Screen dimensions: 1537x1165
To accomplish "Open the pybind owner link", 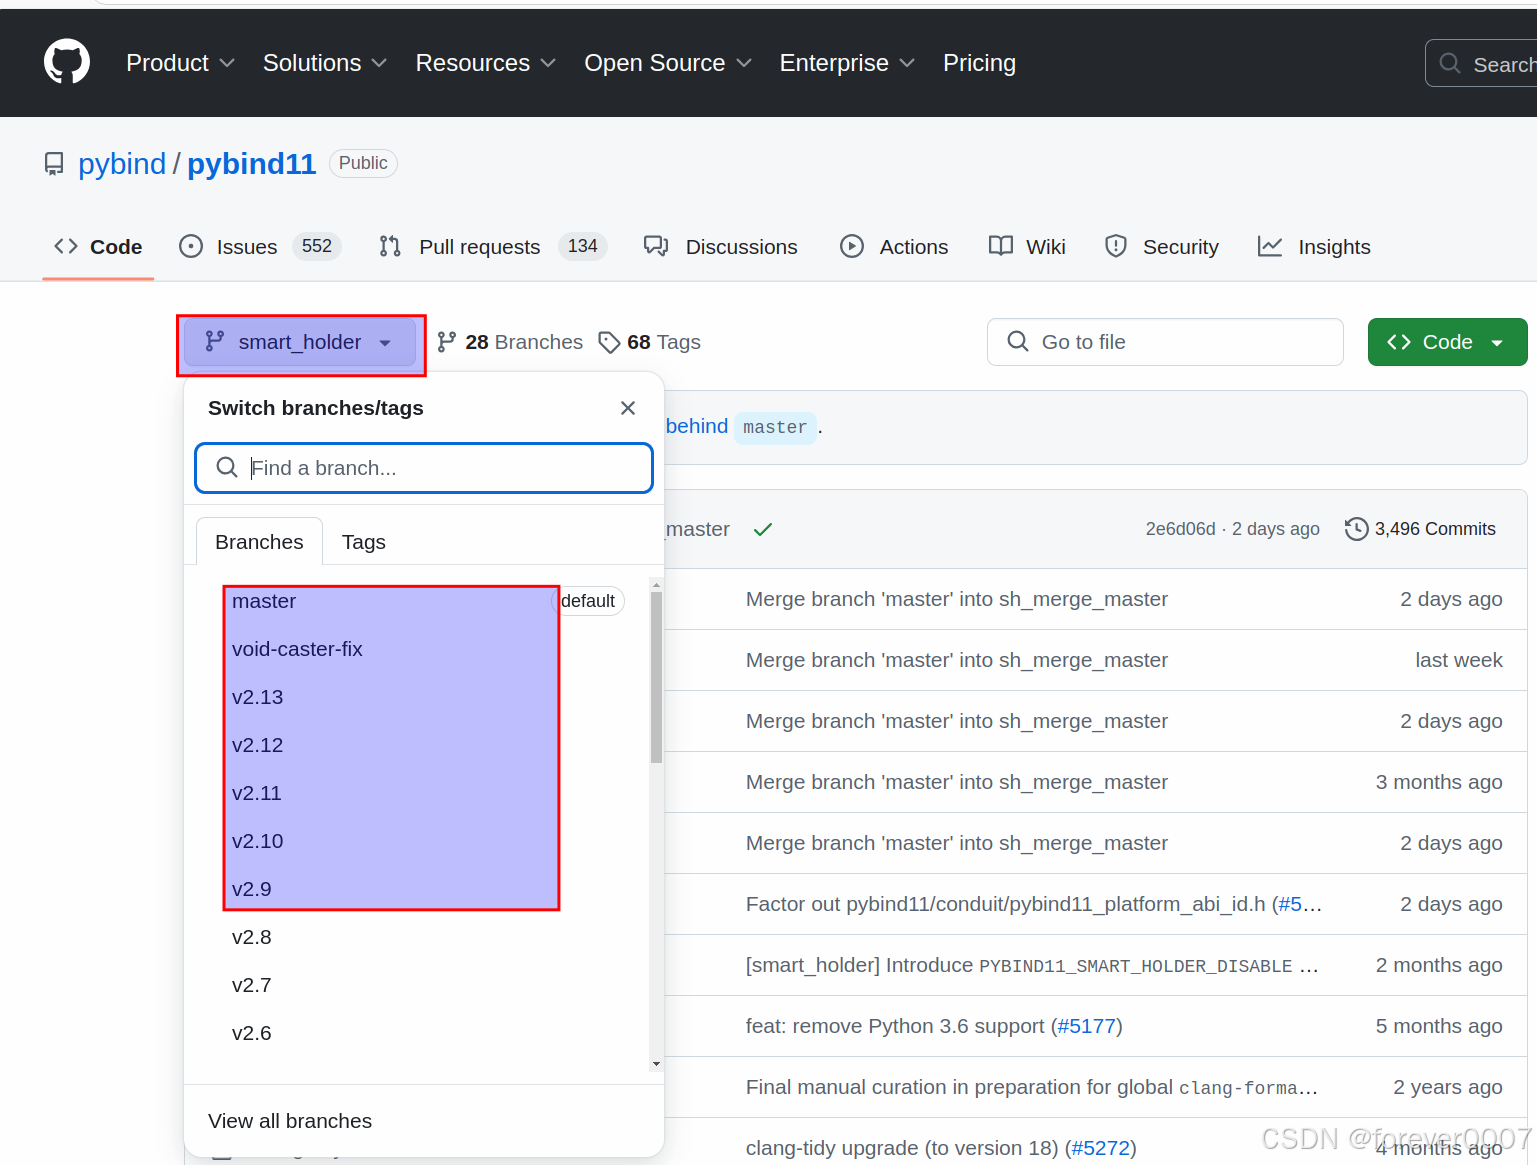I will point(122,164).
